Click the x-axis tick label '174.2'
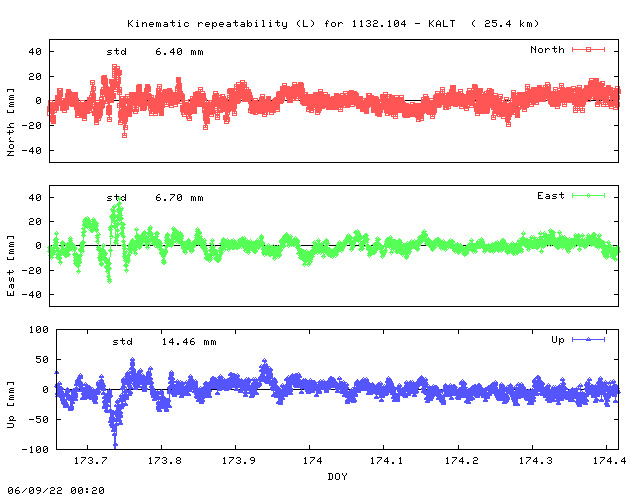 (462, 461)
